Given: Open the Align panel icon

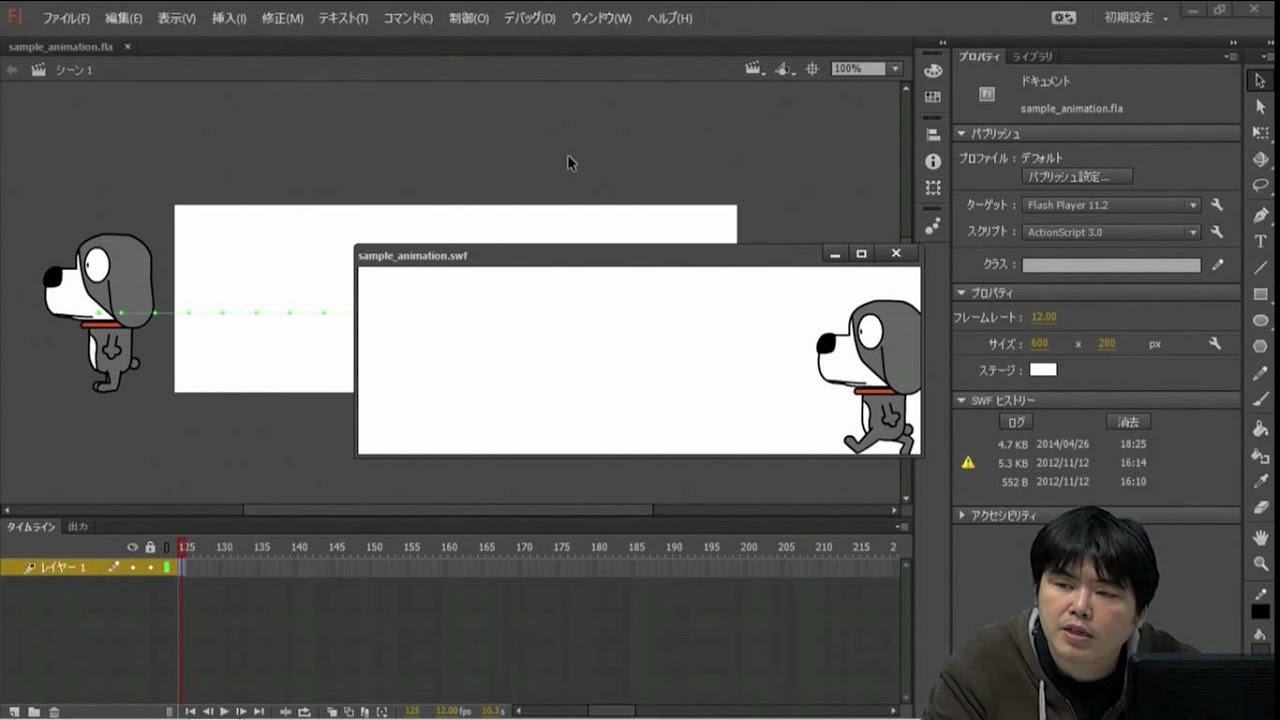Looking at the screenshot, I should point(933,135).
